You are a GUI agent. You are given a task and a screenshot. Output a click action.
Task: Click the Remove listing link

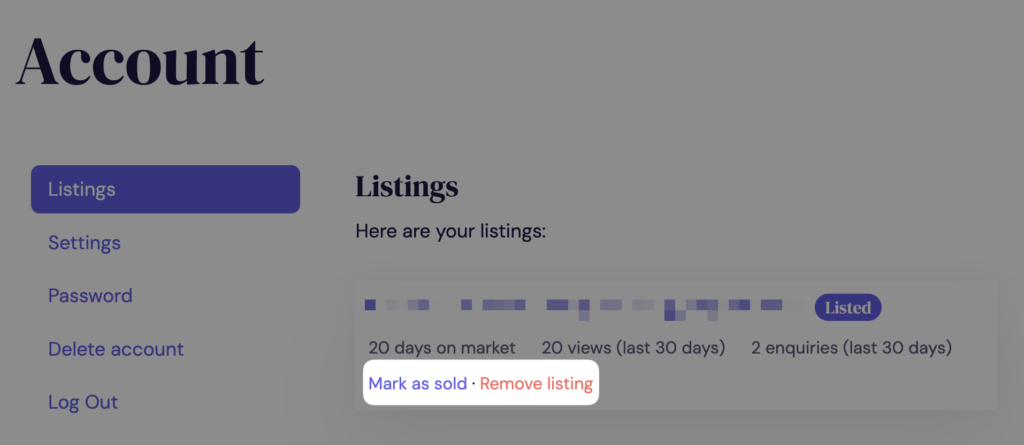pos(536,384)
